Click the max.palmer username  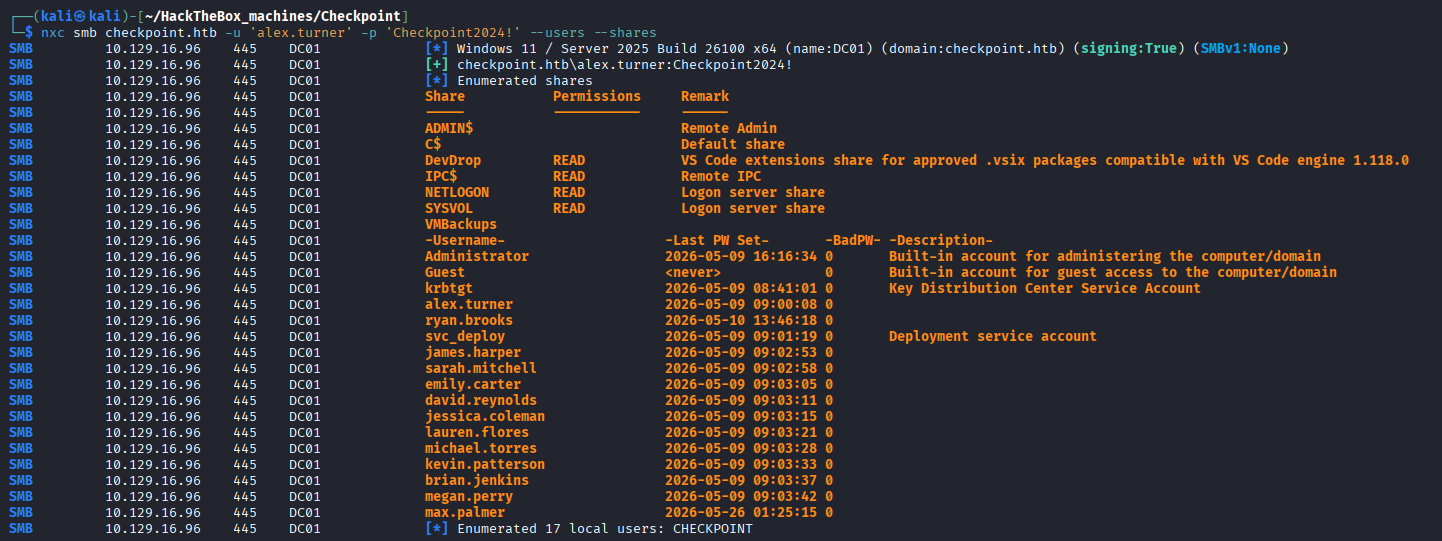465,512
